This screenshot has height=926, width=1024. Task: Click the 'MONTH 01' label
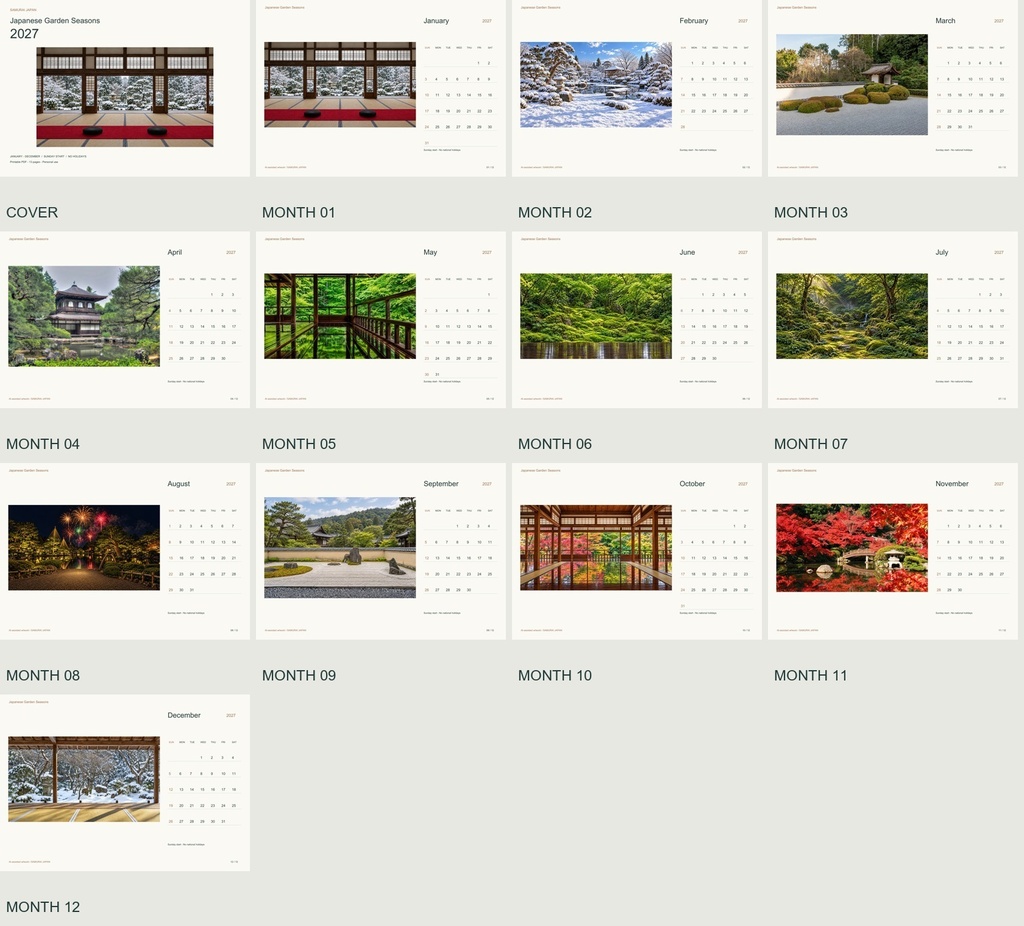click(x=298, y=212)
